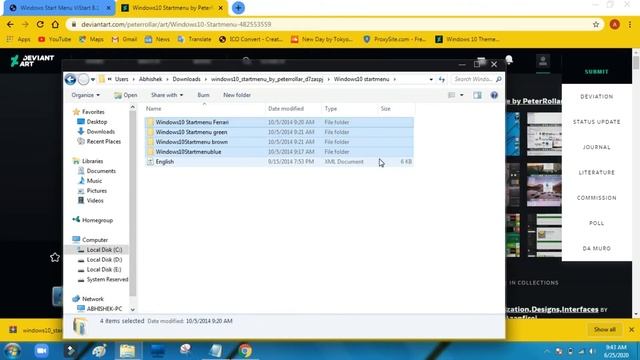Click the Open toolbar button

(x=126, y=95)
